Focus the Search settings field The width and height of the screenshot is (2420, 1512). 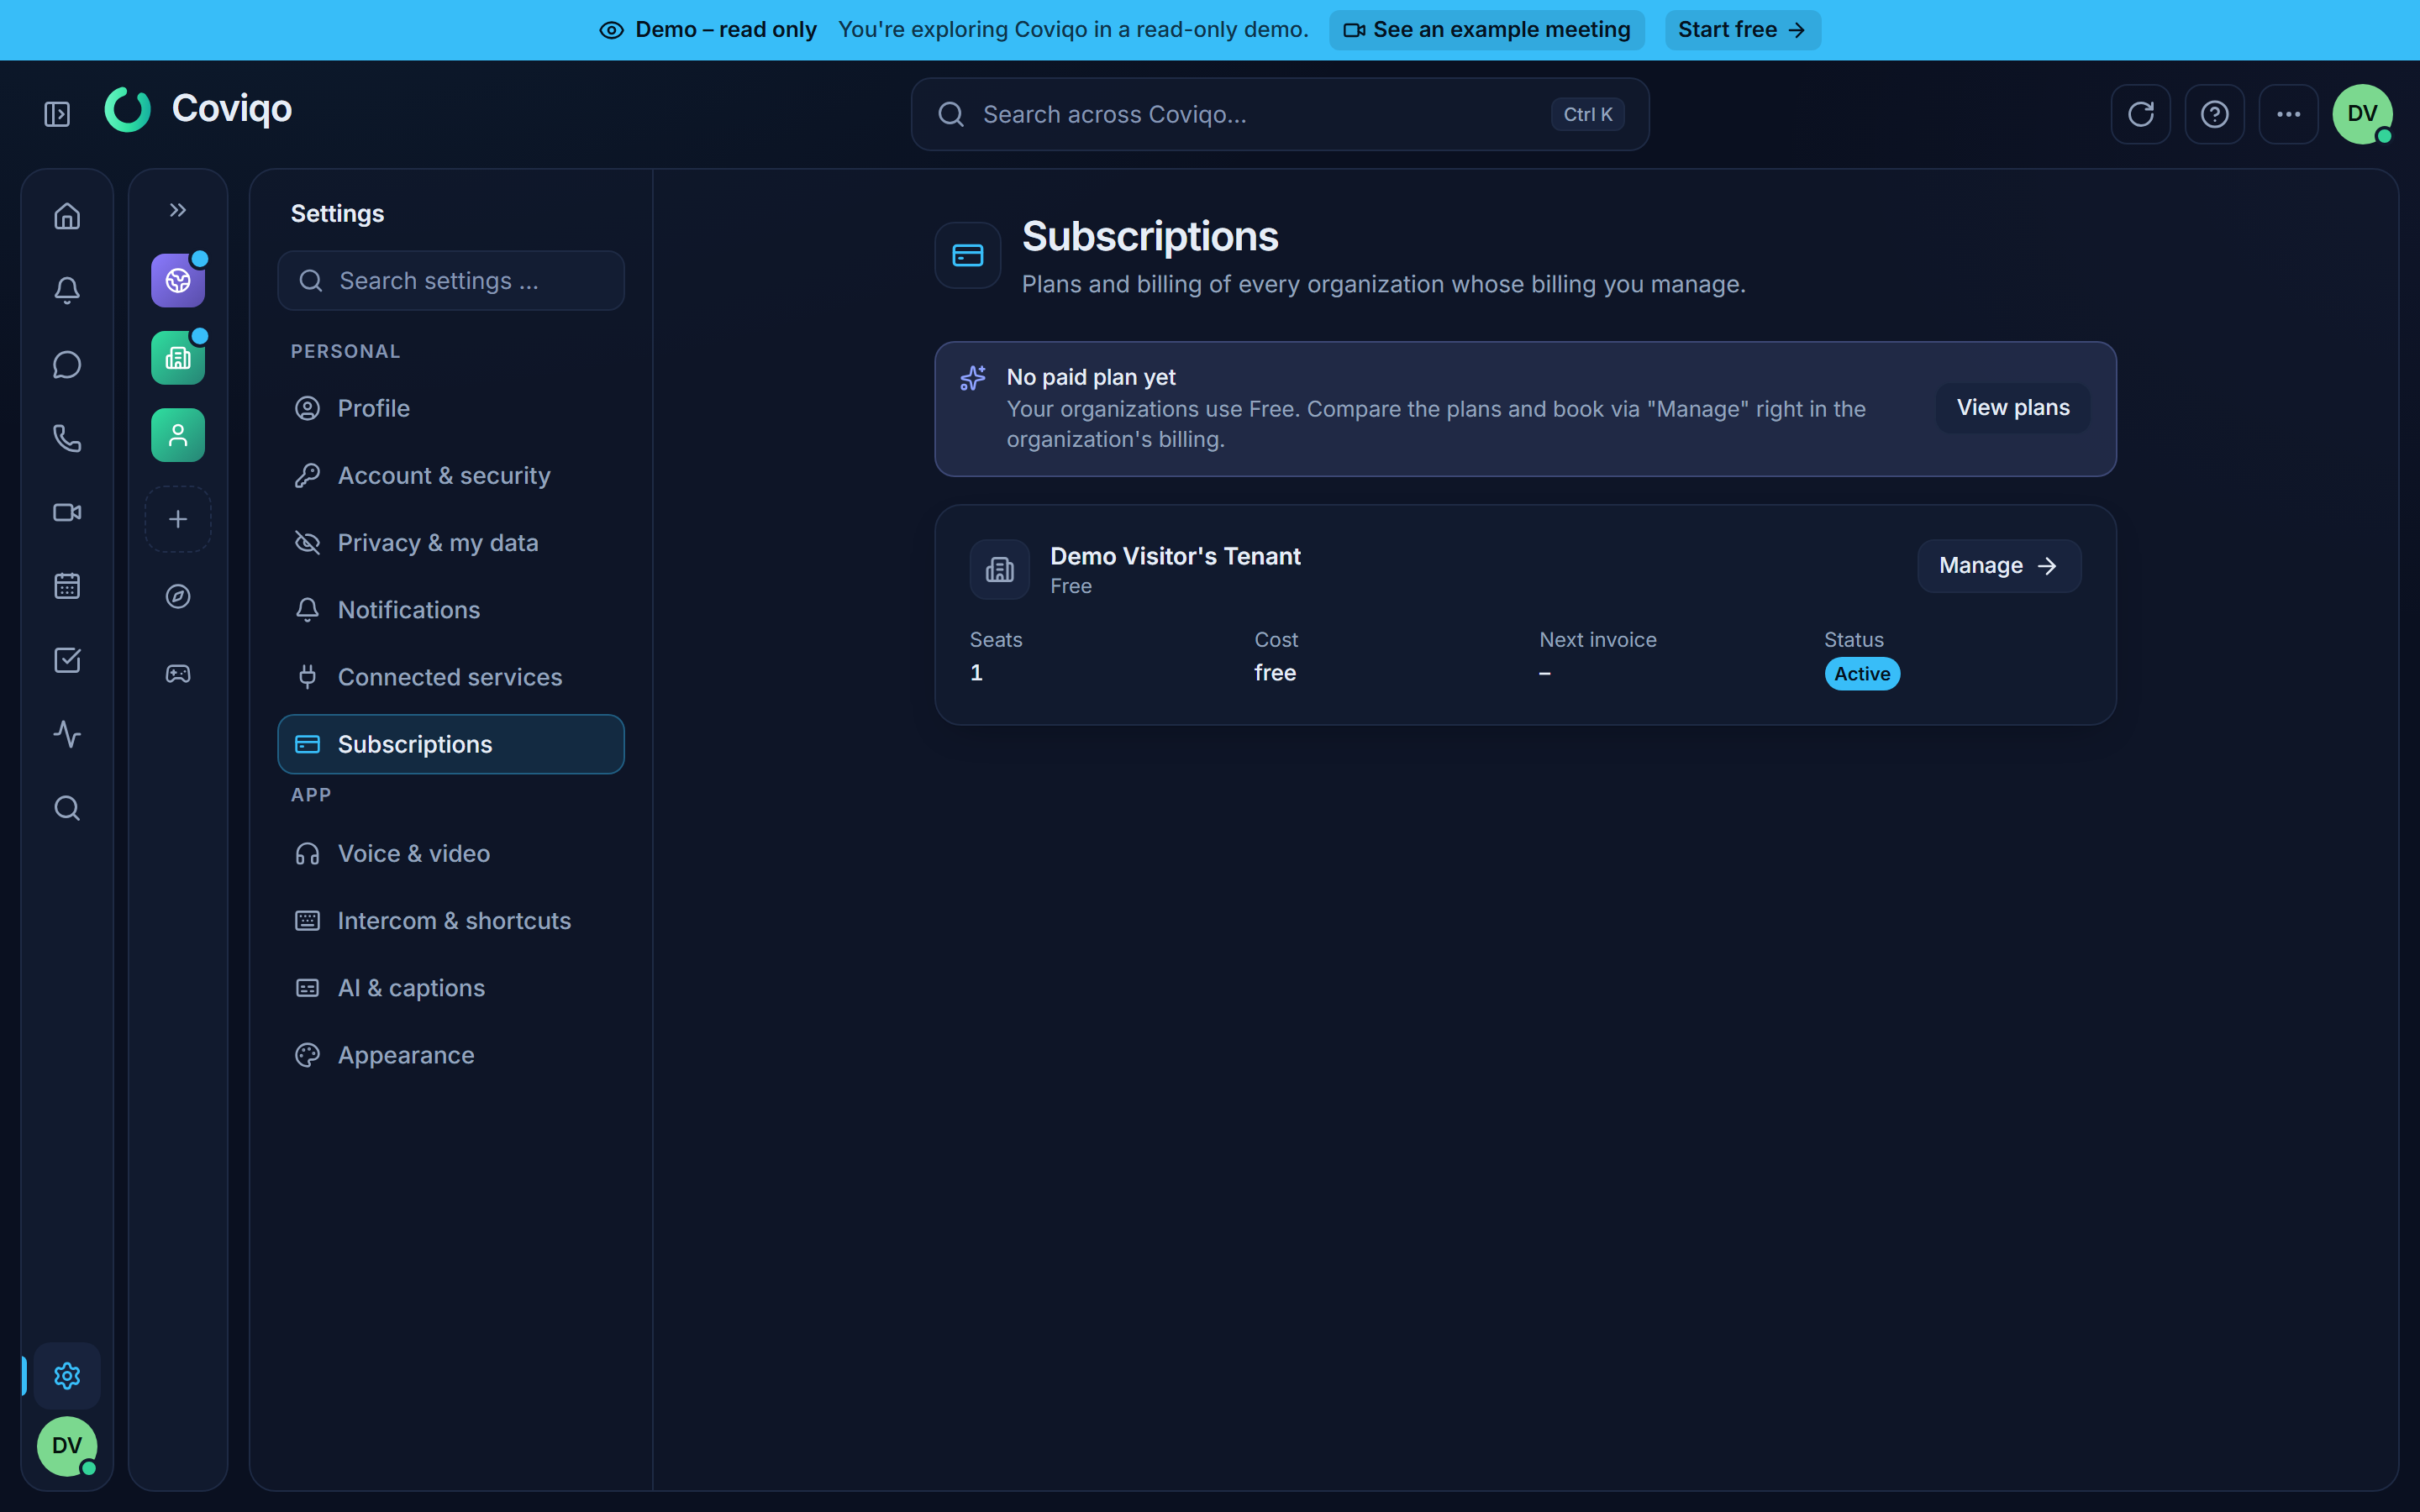(x=451, y=281)
